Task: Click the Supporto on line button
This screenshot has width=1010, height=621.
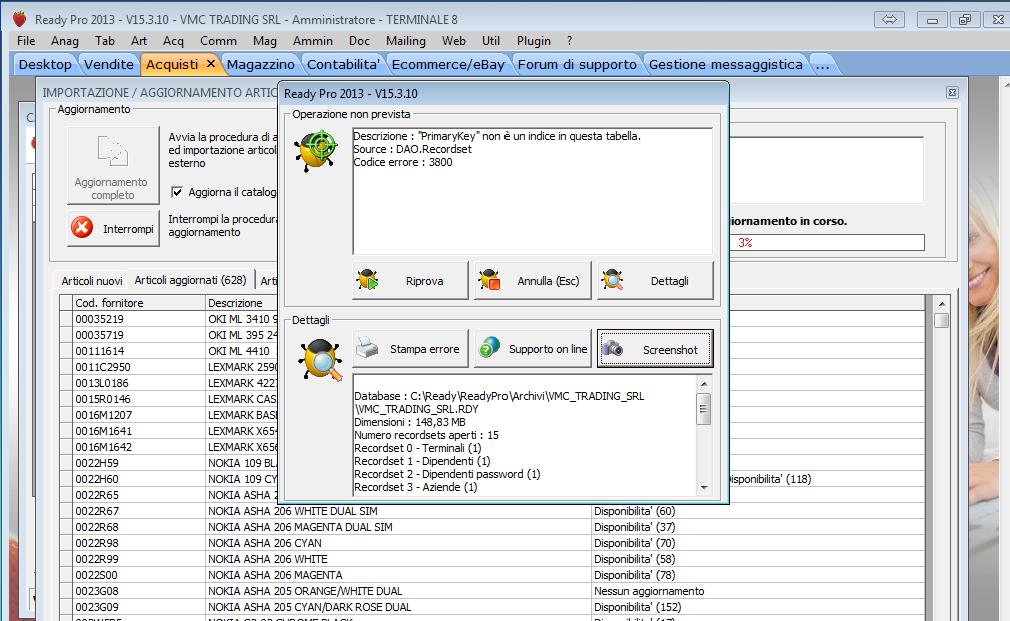Action: (x=533, y=349)
